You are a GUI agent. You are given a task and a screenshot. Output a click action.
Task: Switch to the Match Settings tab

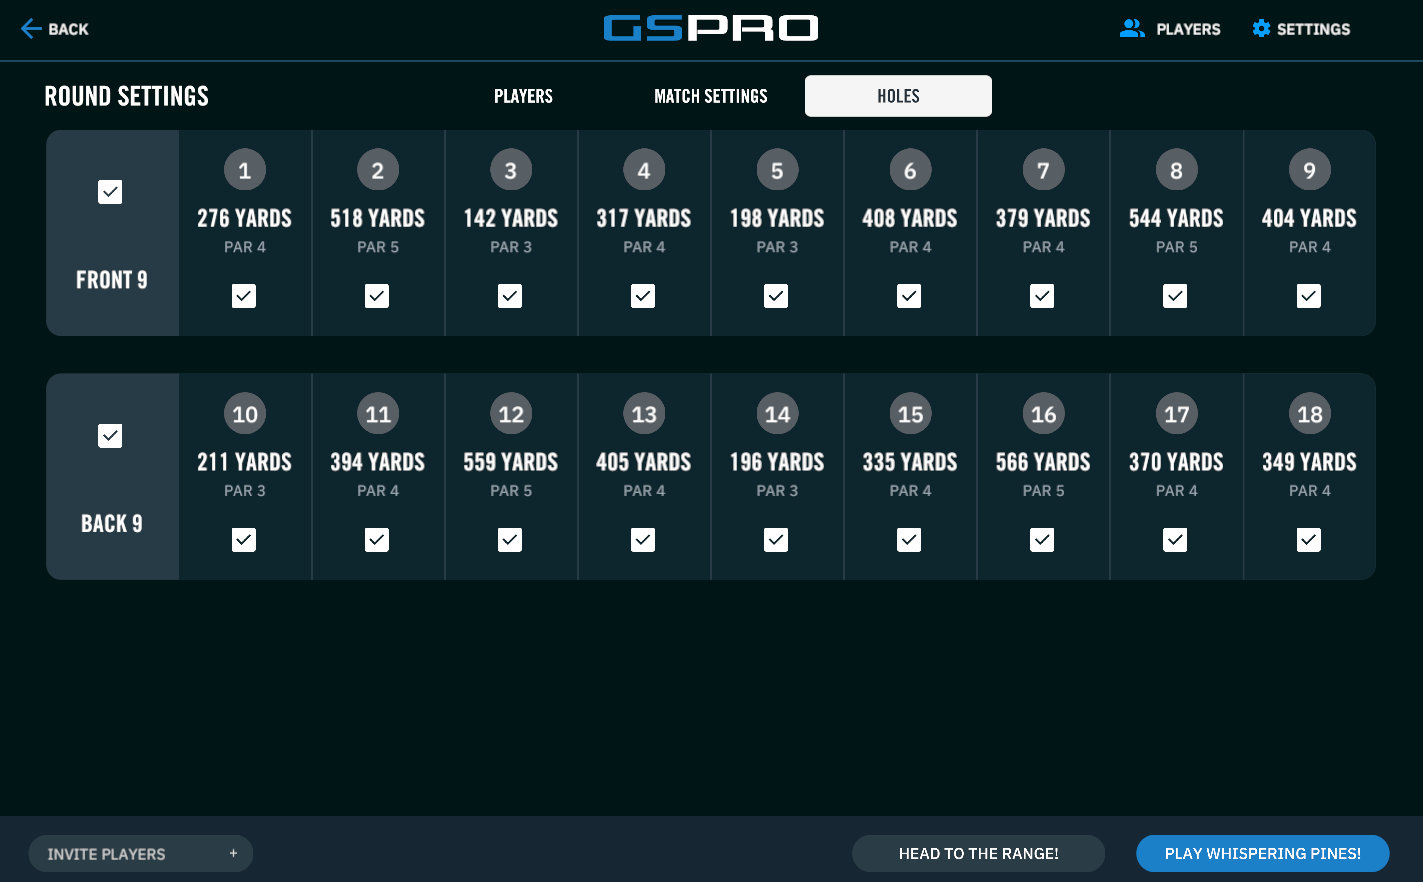(x=711, y=96)
